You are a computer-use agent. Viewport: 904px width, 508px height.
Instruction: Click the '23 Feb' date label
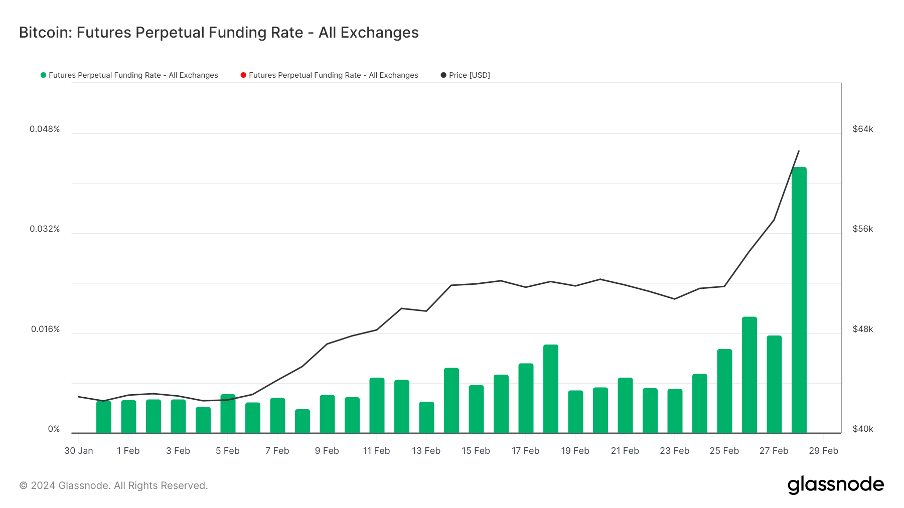point(675,451)
